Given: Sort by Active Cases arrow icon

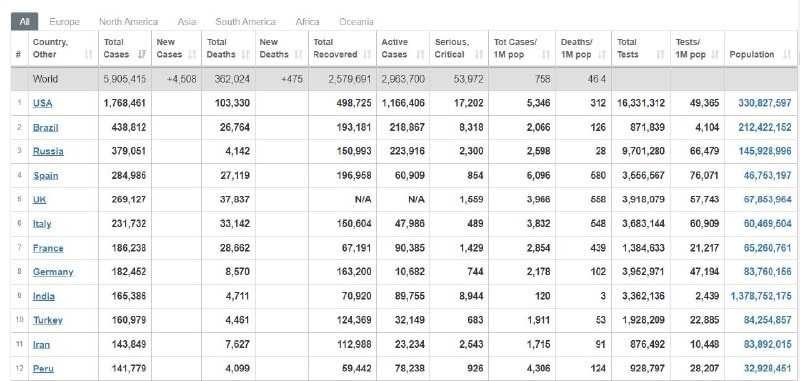Looking at the screenshot, I should 420,55.
